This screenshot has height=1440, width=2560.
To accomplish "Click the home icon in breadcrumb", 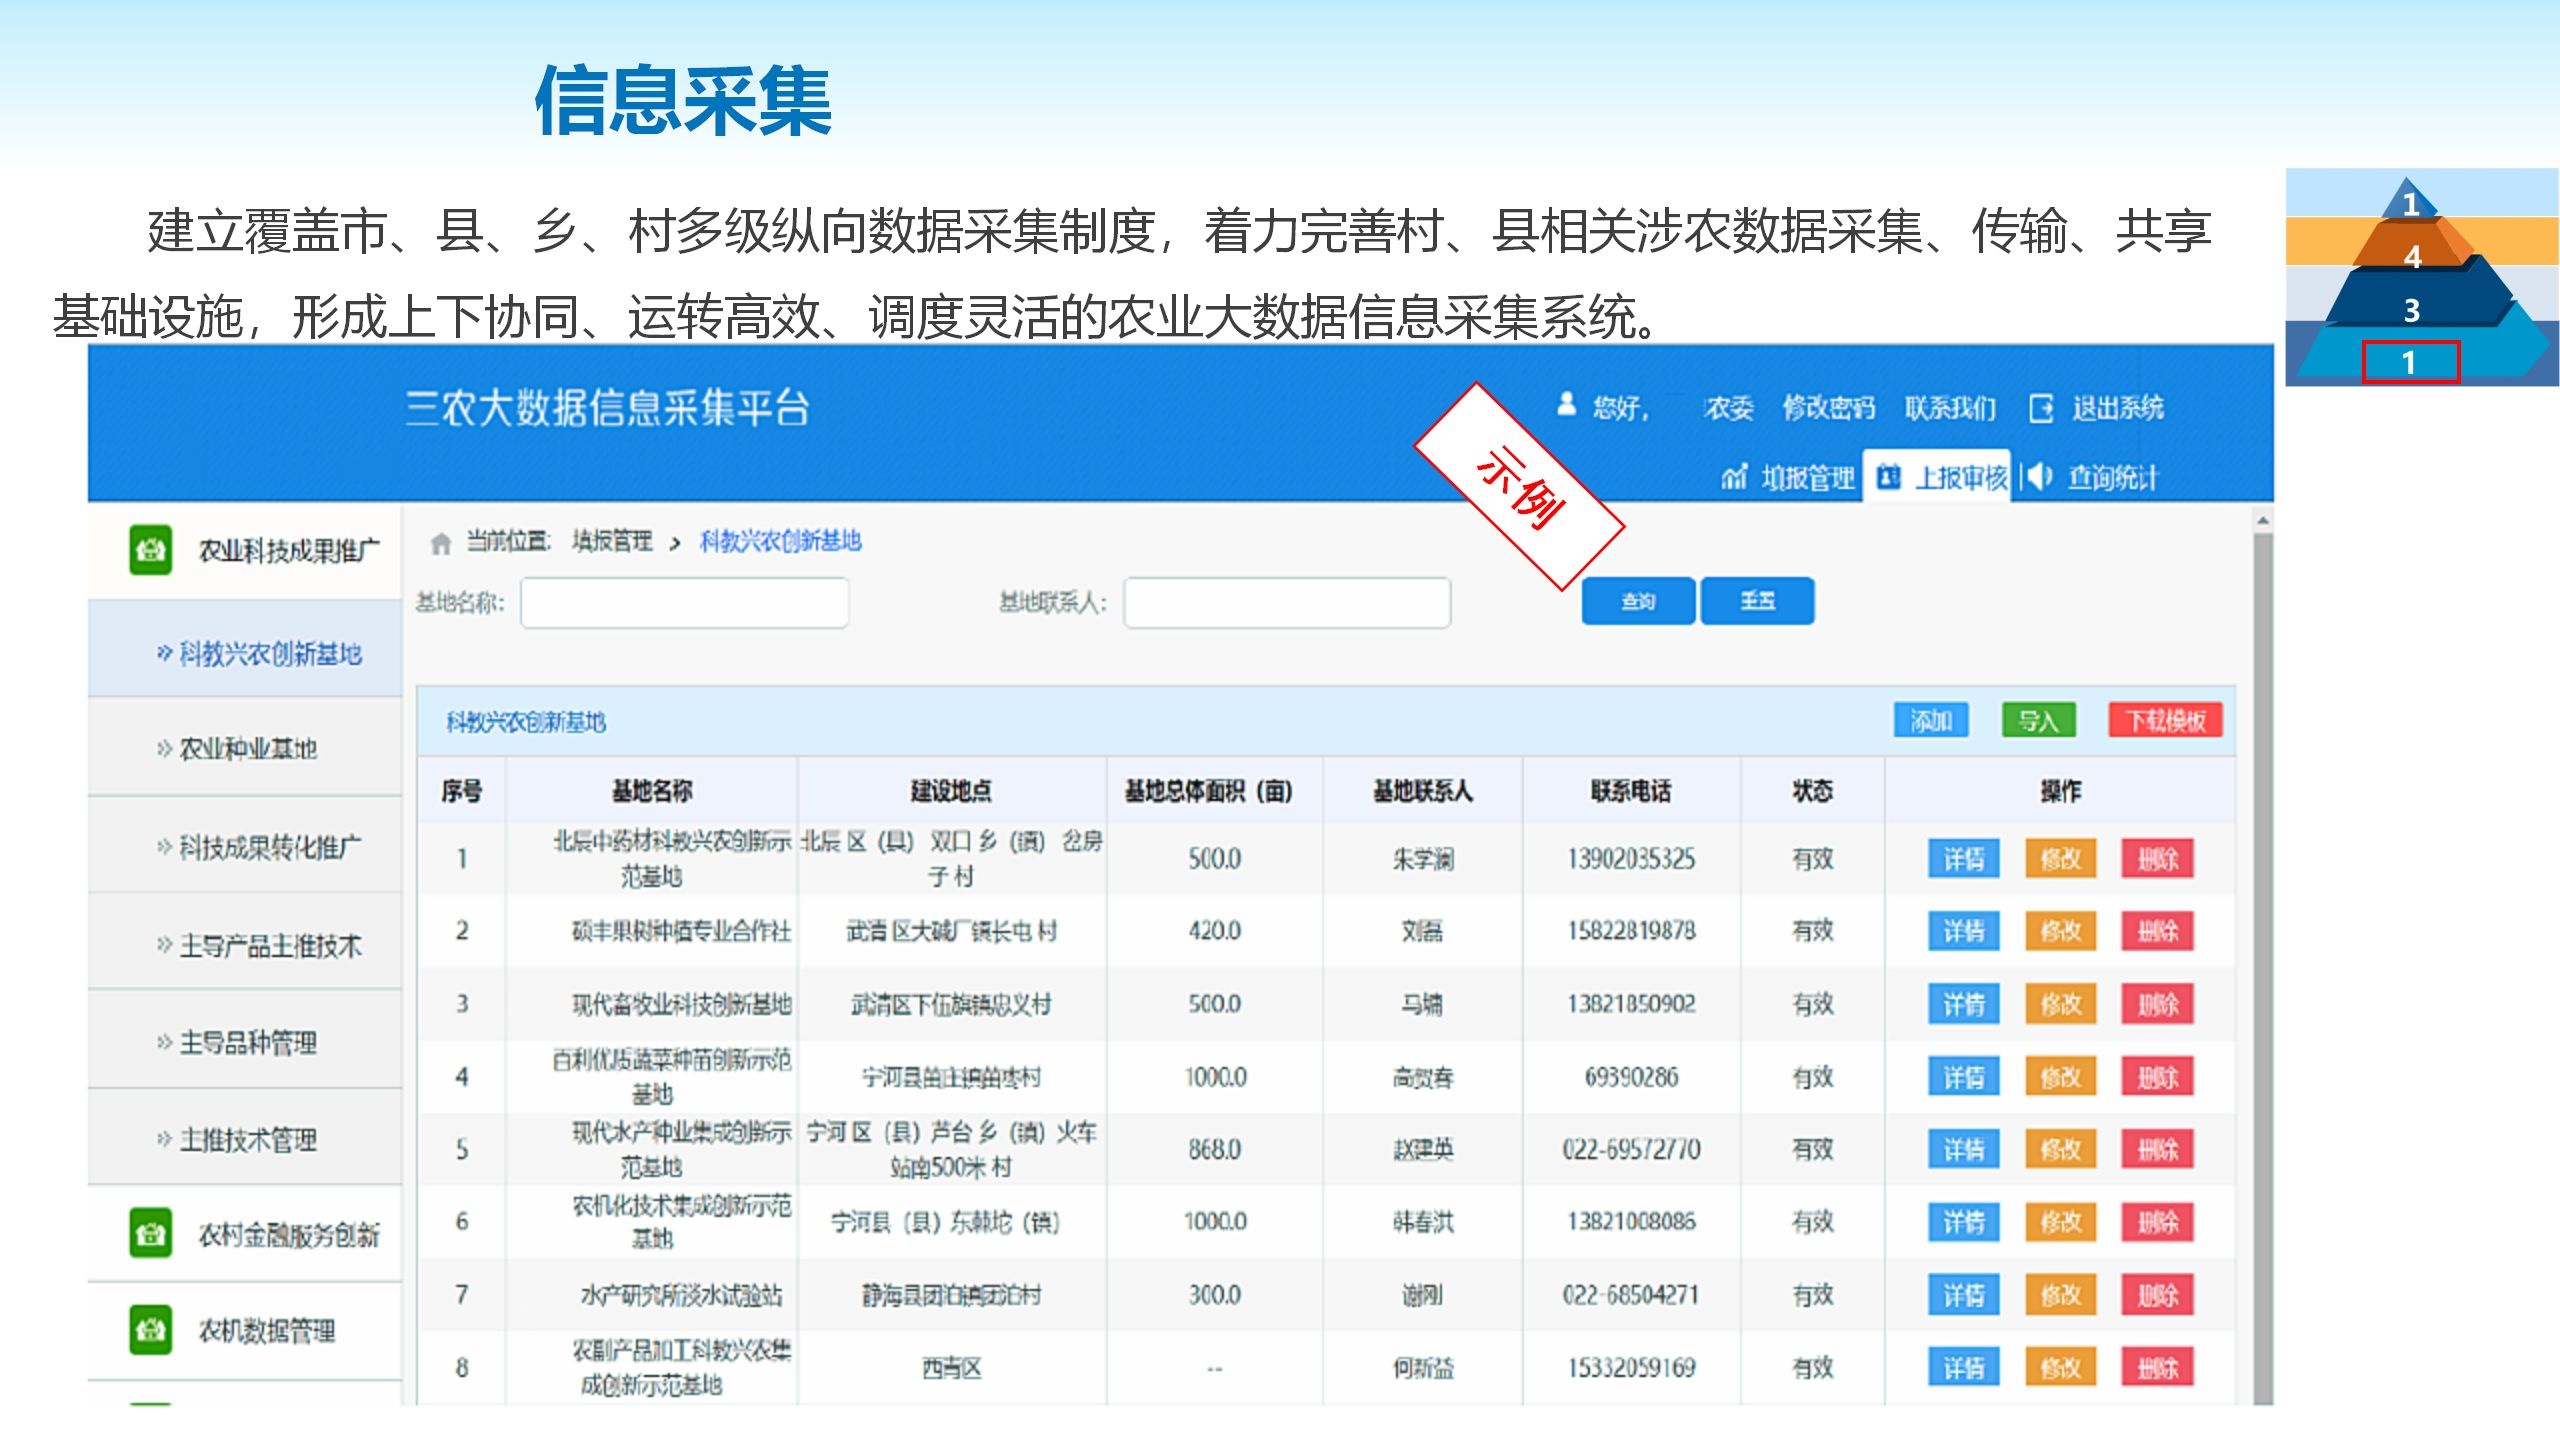I will click(440, 543).
